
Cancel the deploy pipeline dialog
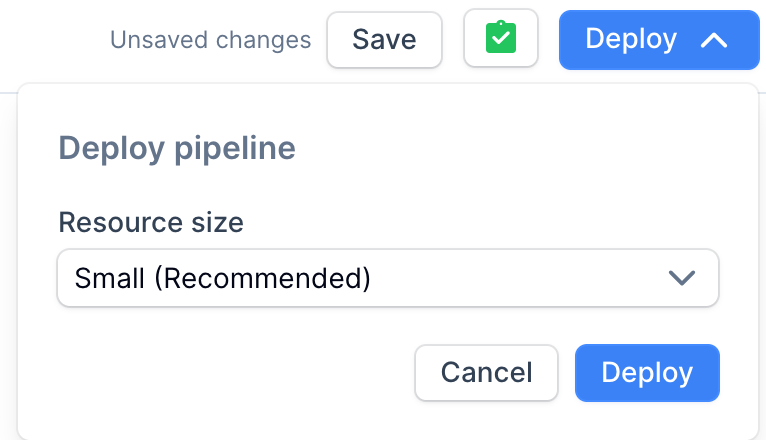point(486,373)
